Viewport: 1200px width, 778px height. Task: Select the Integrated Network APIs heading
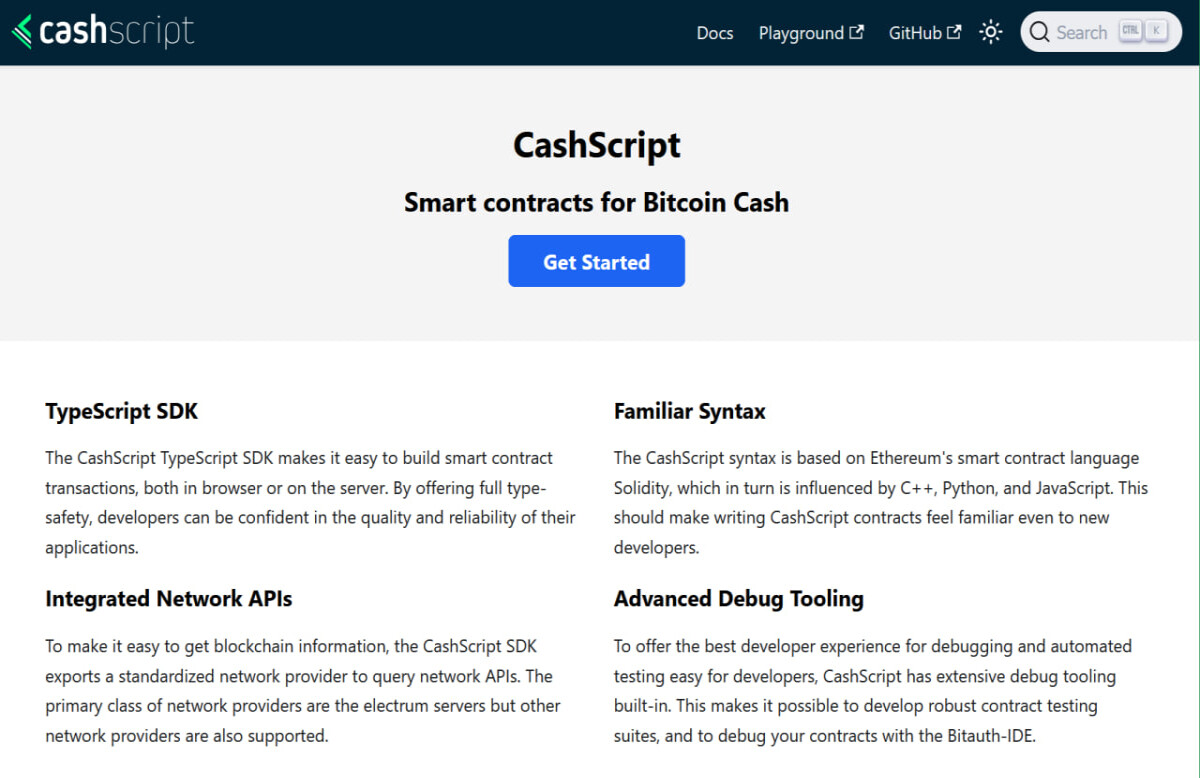pyautogui.click(x=168, y=599)
